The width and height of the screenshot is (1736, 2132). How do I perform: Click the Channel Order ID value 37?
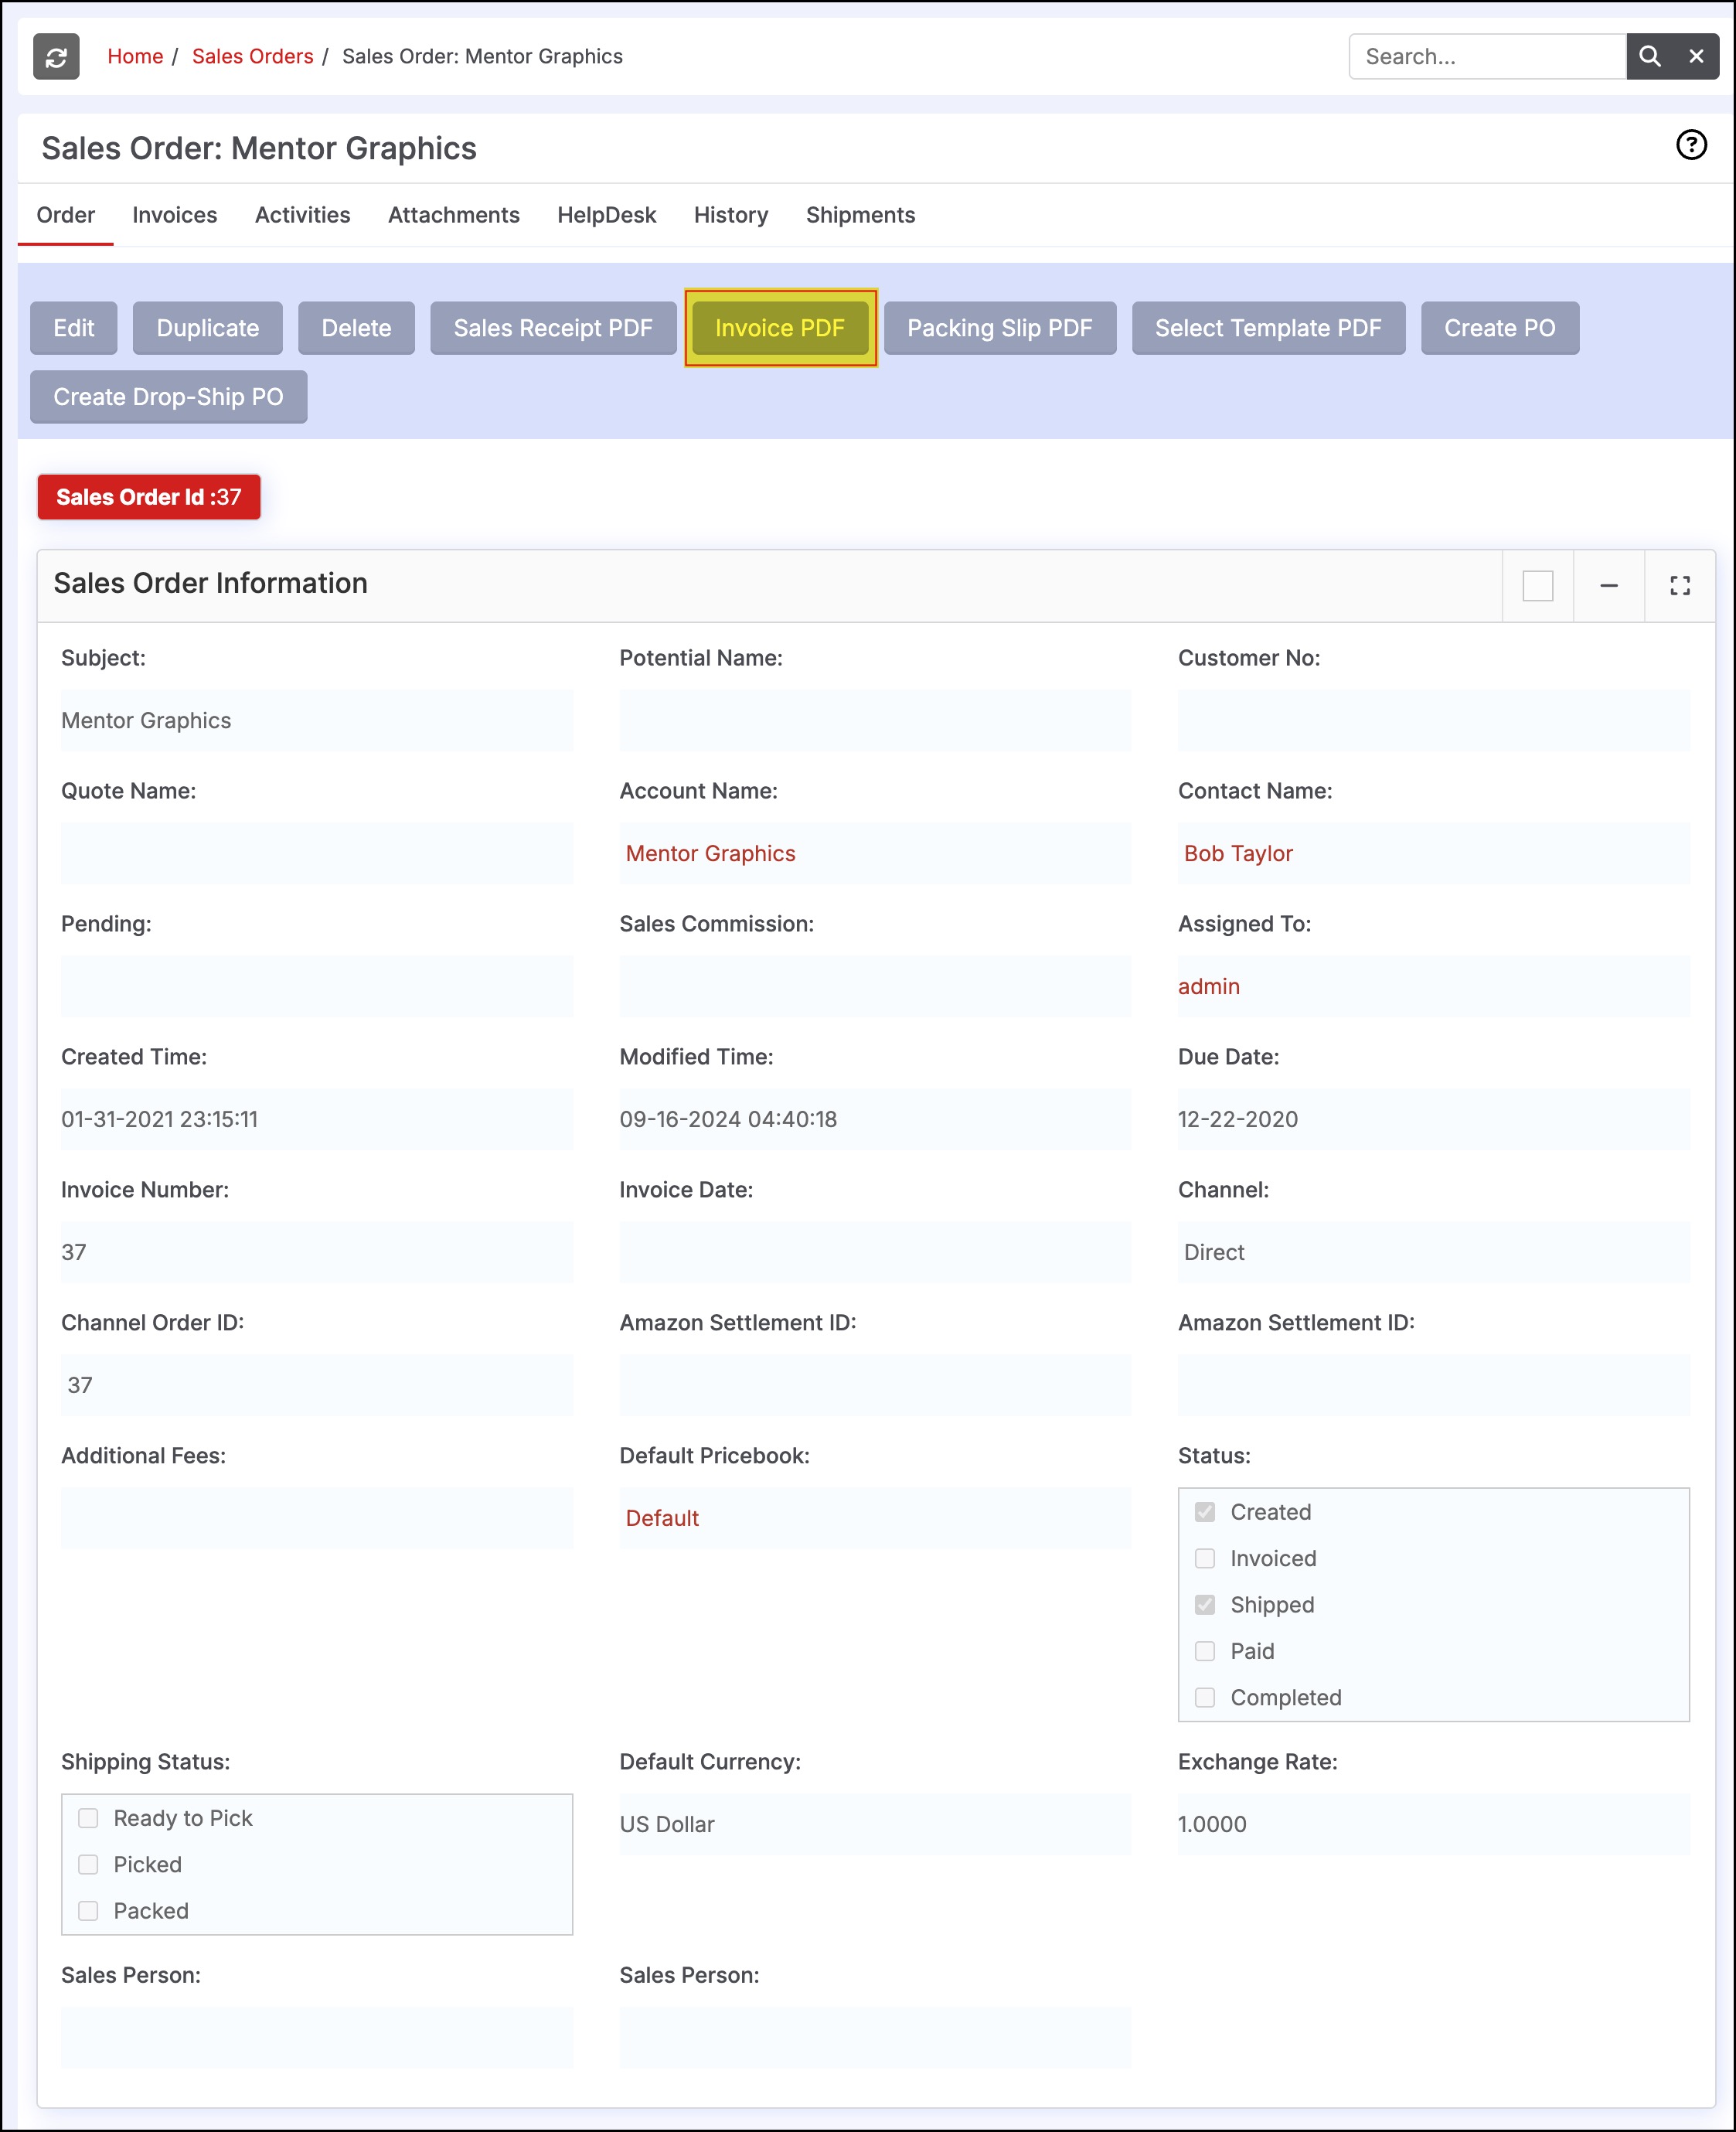80,1385
